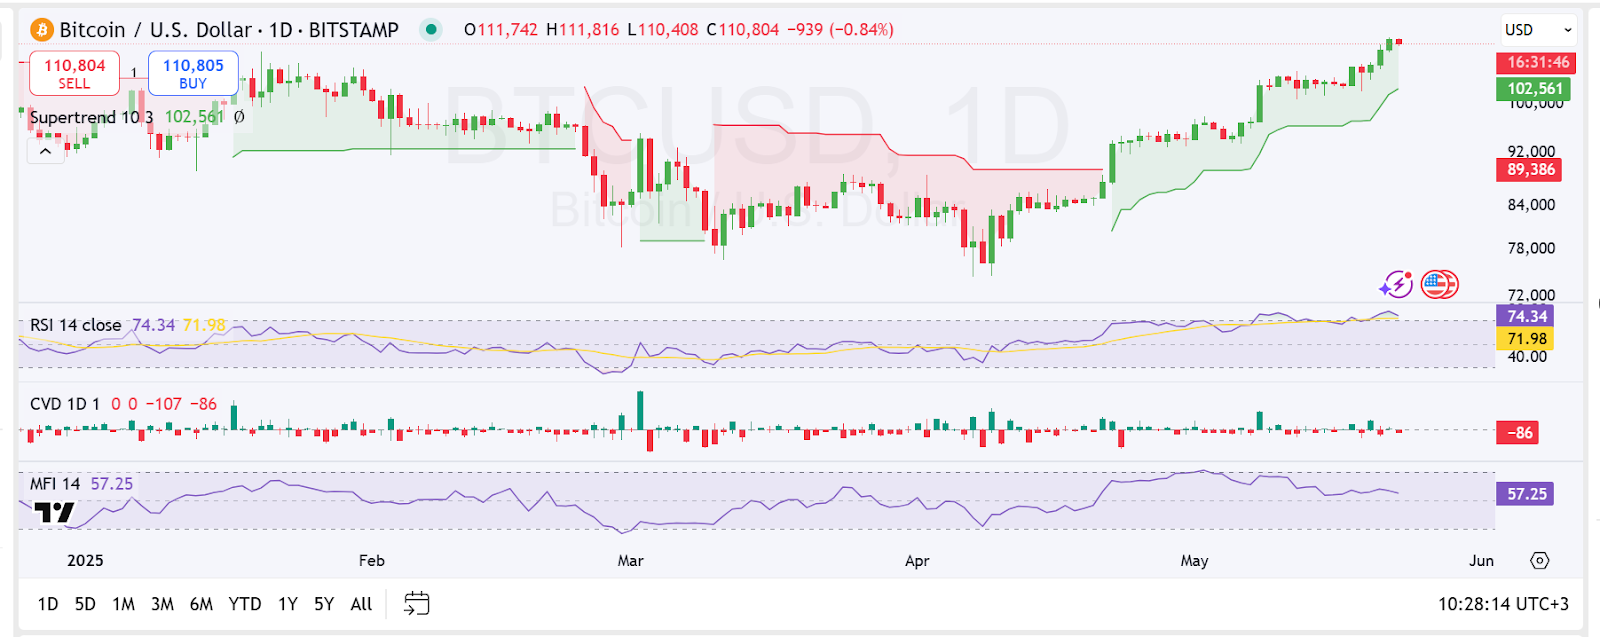Click the May label on time axis
Screen dimensions: 1600x637
click(1194, 561)
